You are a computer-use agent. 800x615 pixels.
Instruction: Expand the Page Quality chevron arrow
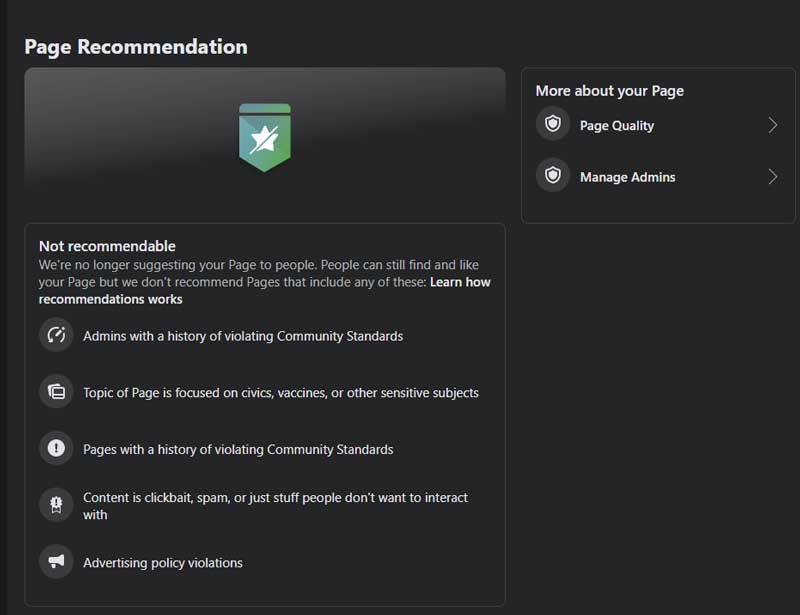pyautogui.click(x=773, y=125)
